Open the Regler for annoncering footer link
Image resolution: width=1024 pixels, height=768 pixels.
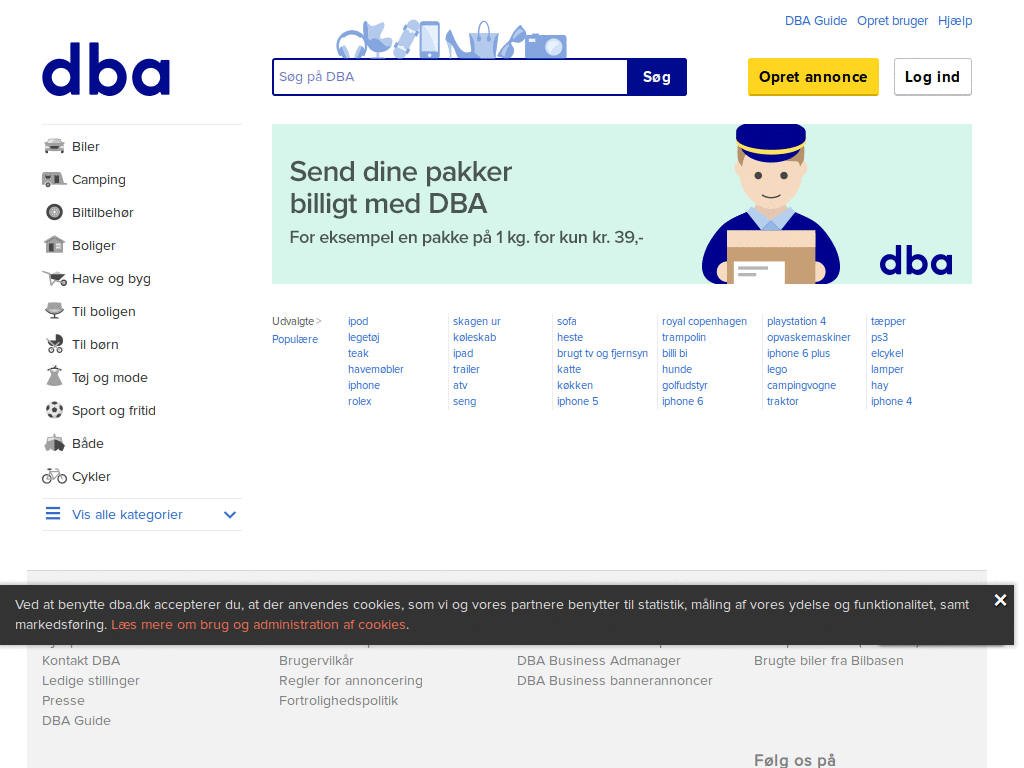[351, 680]
